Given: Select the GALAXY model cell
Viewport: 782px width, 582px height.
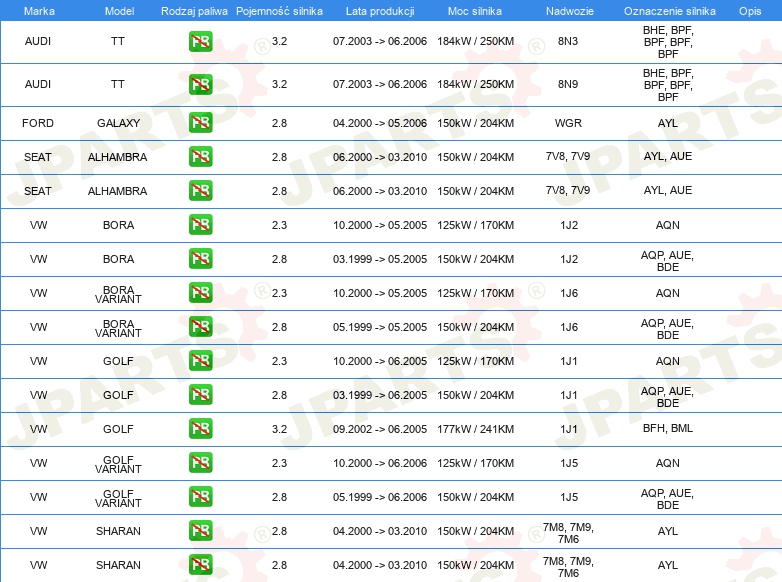Looking at the screenshot, I should [x=118, y=123].
